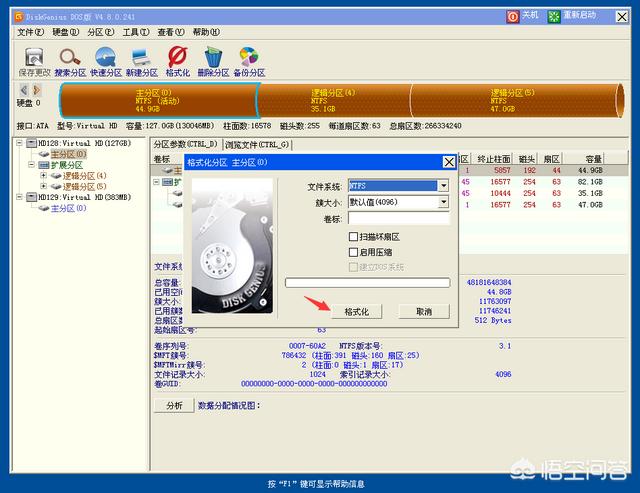Click the volume GUID zeros value
The width and height of the screenshot is (640, 493).
(x=314, y=384)
